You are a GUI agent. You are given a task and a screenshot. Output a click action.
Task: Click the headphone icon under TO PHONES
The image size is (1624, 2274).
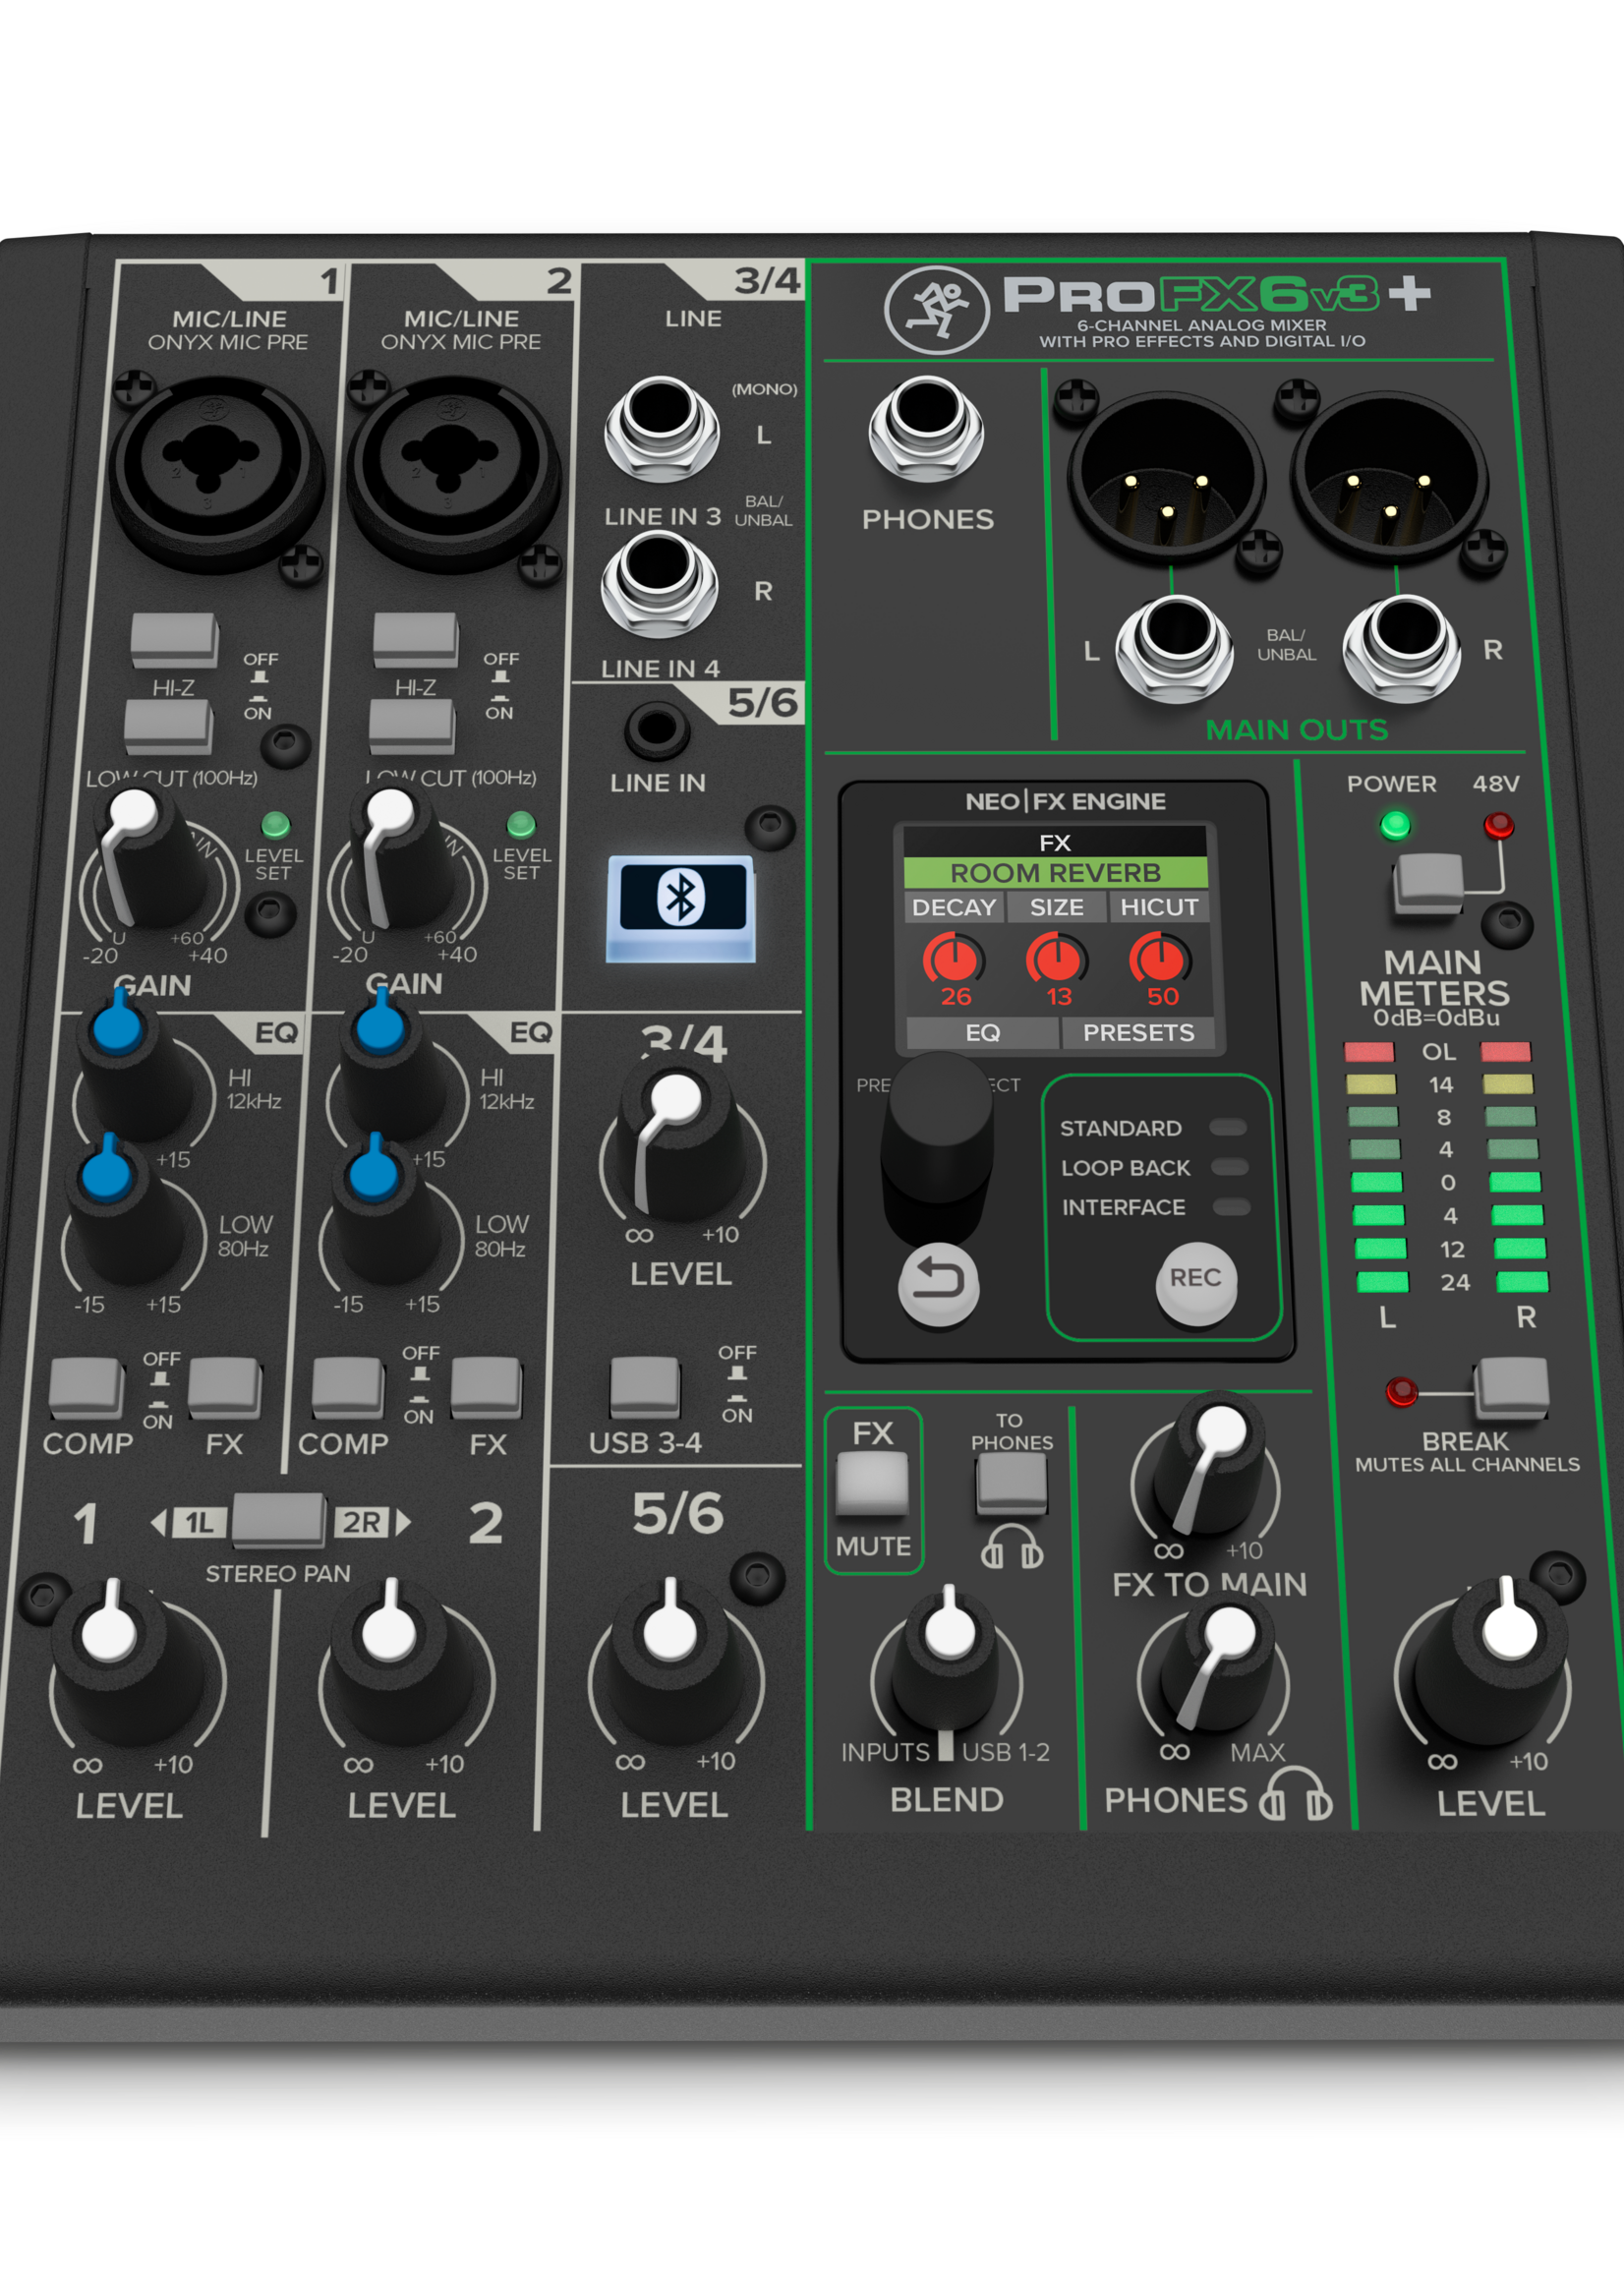[1012, 1546]
